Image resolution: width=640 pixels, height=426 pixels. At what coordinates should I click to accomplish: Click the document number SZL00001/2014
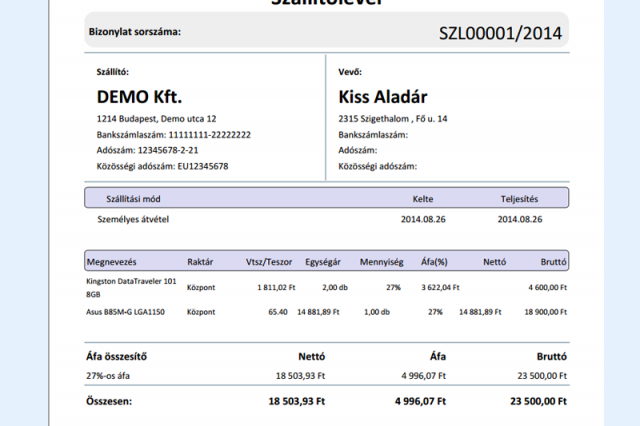click(500, 32)
